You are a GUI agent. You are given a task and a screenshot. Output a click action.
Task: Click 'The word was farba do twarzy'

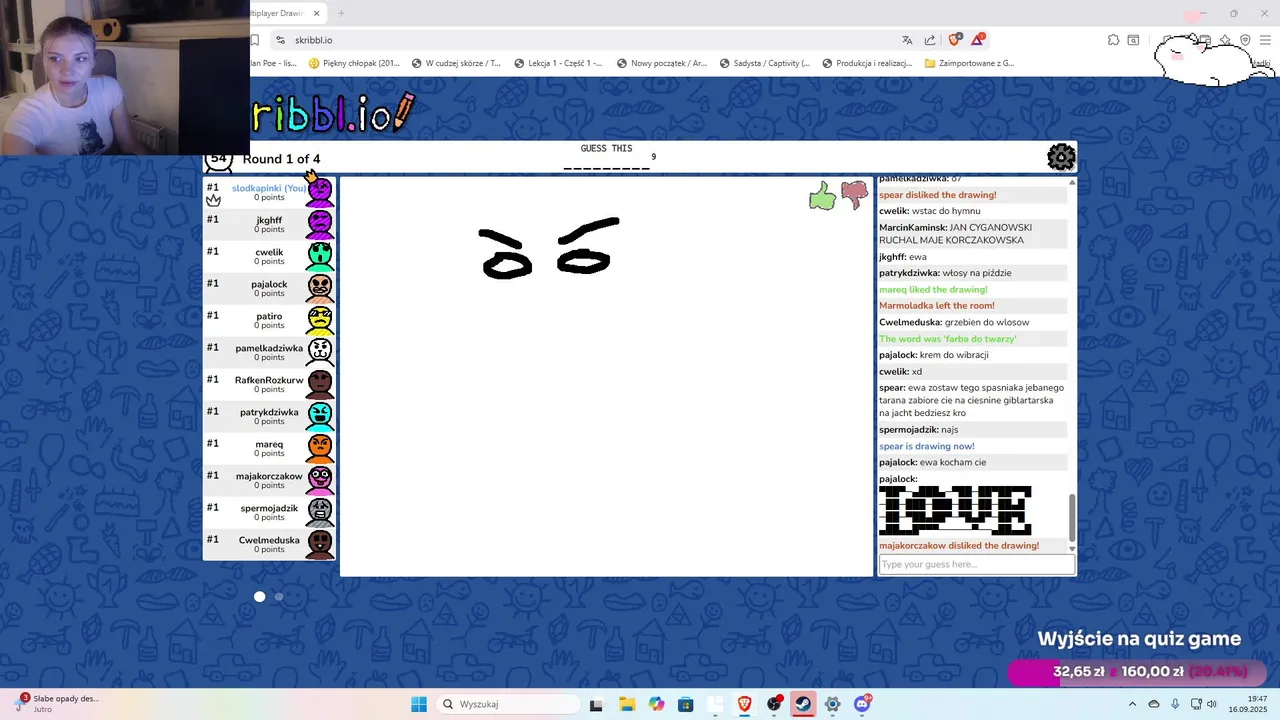point(947,339)
